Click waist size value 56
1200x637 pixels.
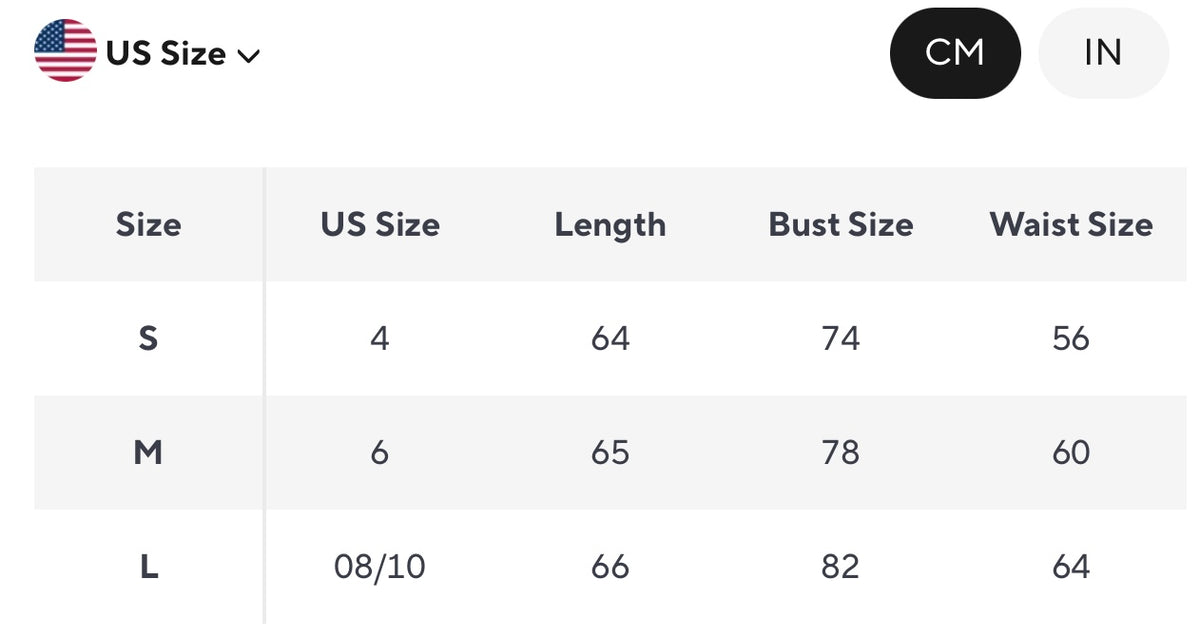(1070, 339)
